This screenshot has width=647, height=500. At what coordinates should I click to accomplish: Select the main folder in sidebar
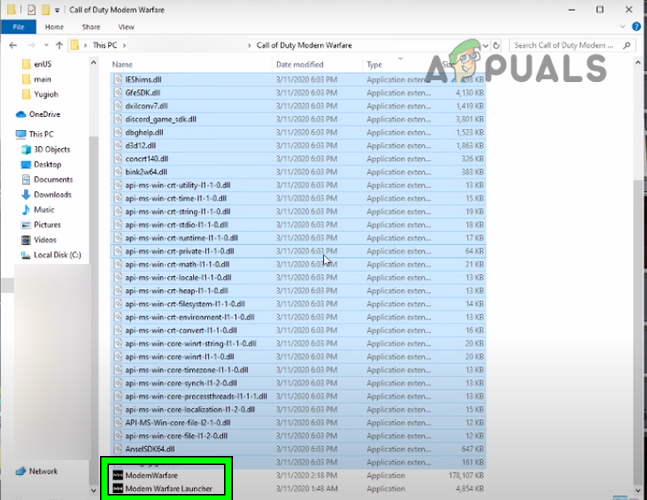43,79
